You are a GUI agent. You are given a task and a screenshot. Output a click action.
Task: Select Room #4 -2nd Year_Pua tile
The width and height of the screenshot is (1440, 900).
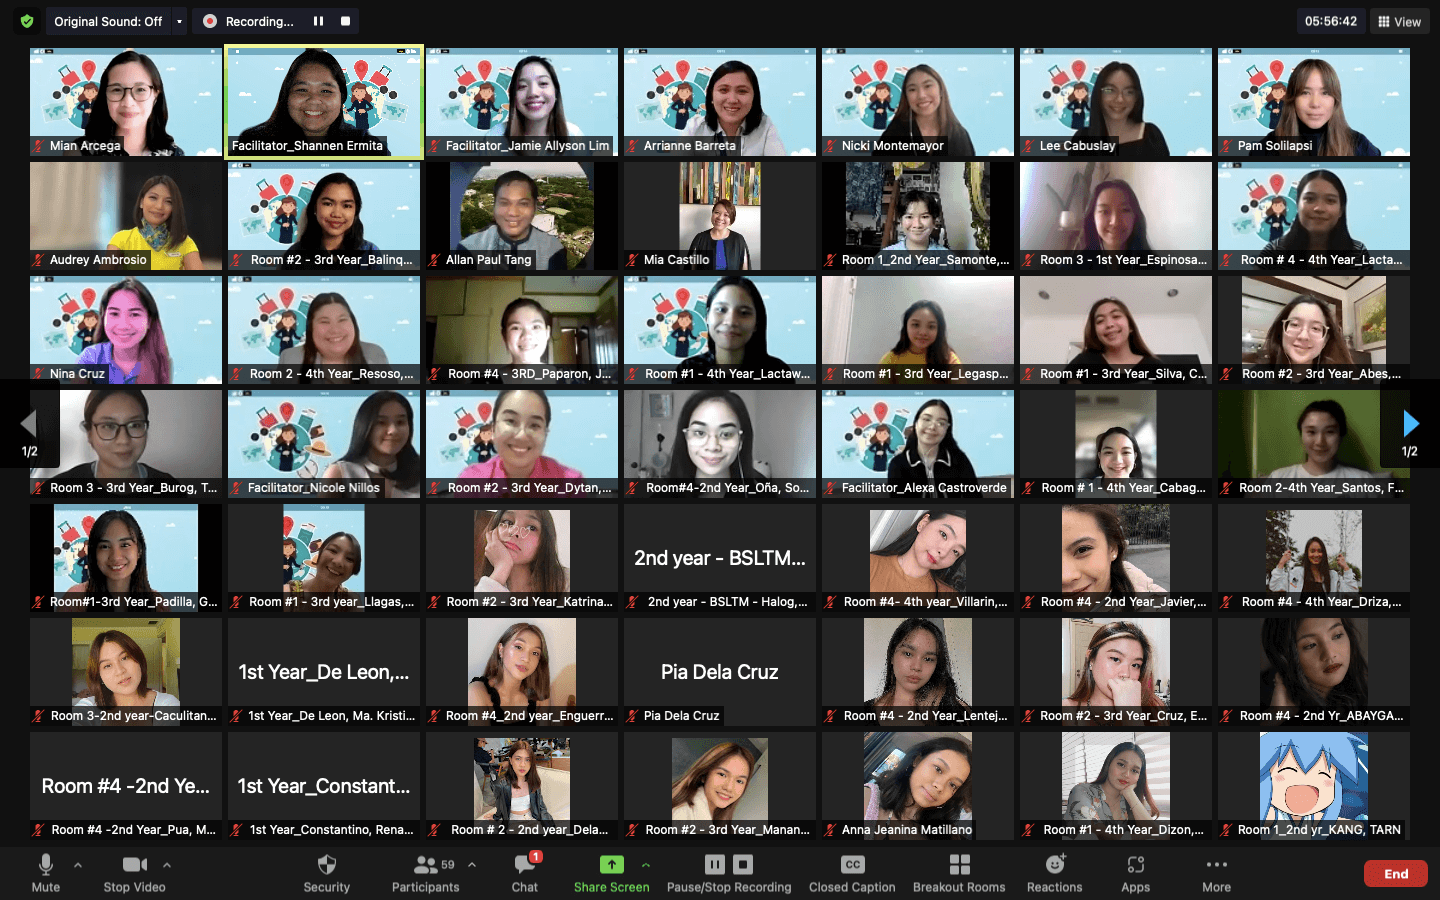pos(126,786)
